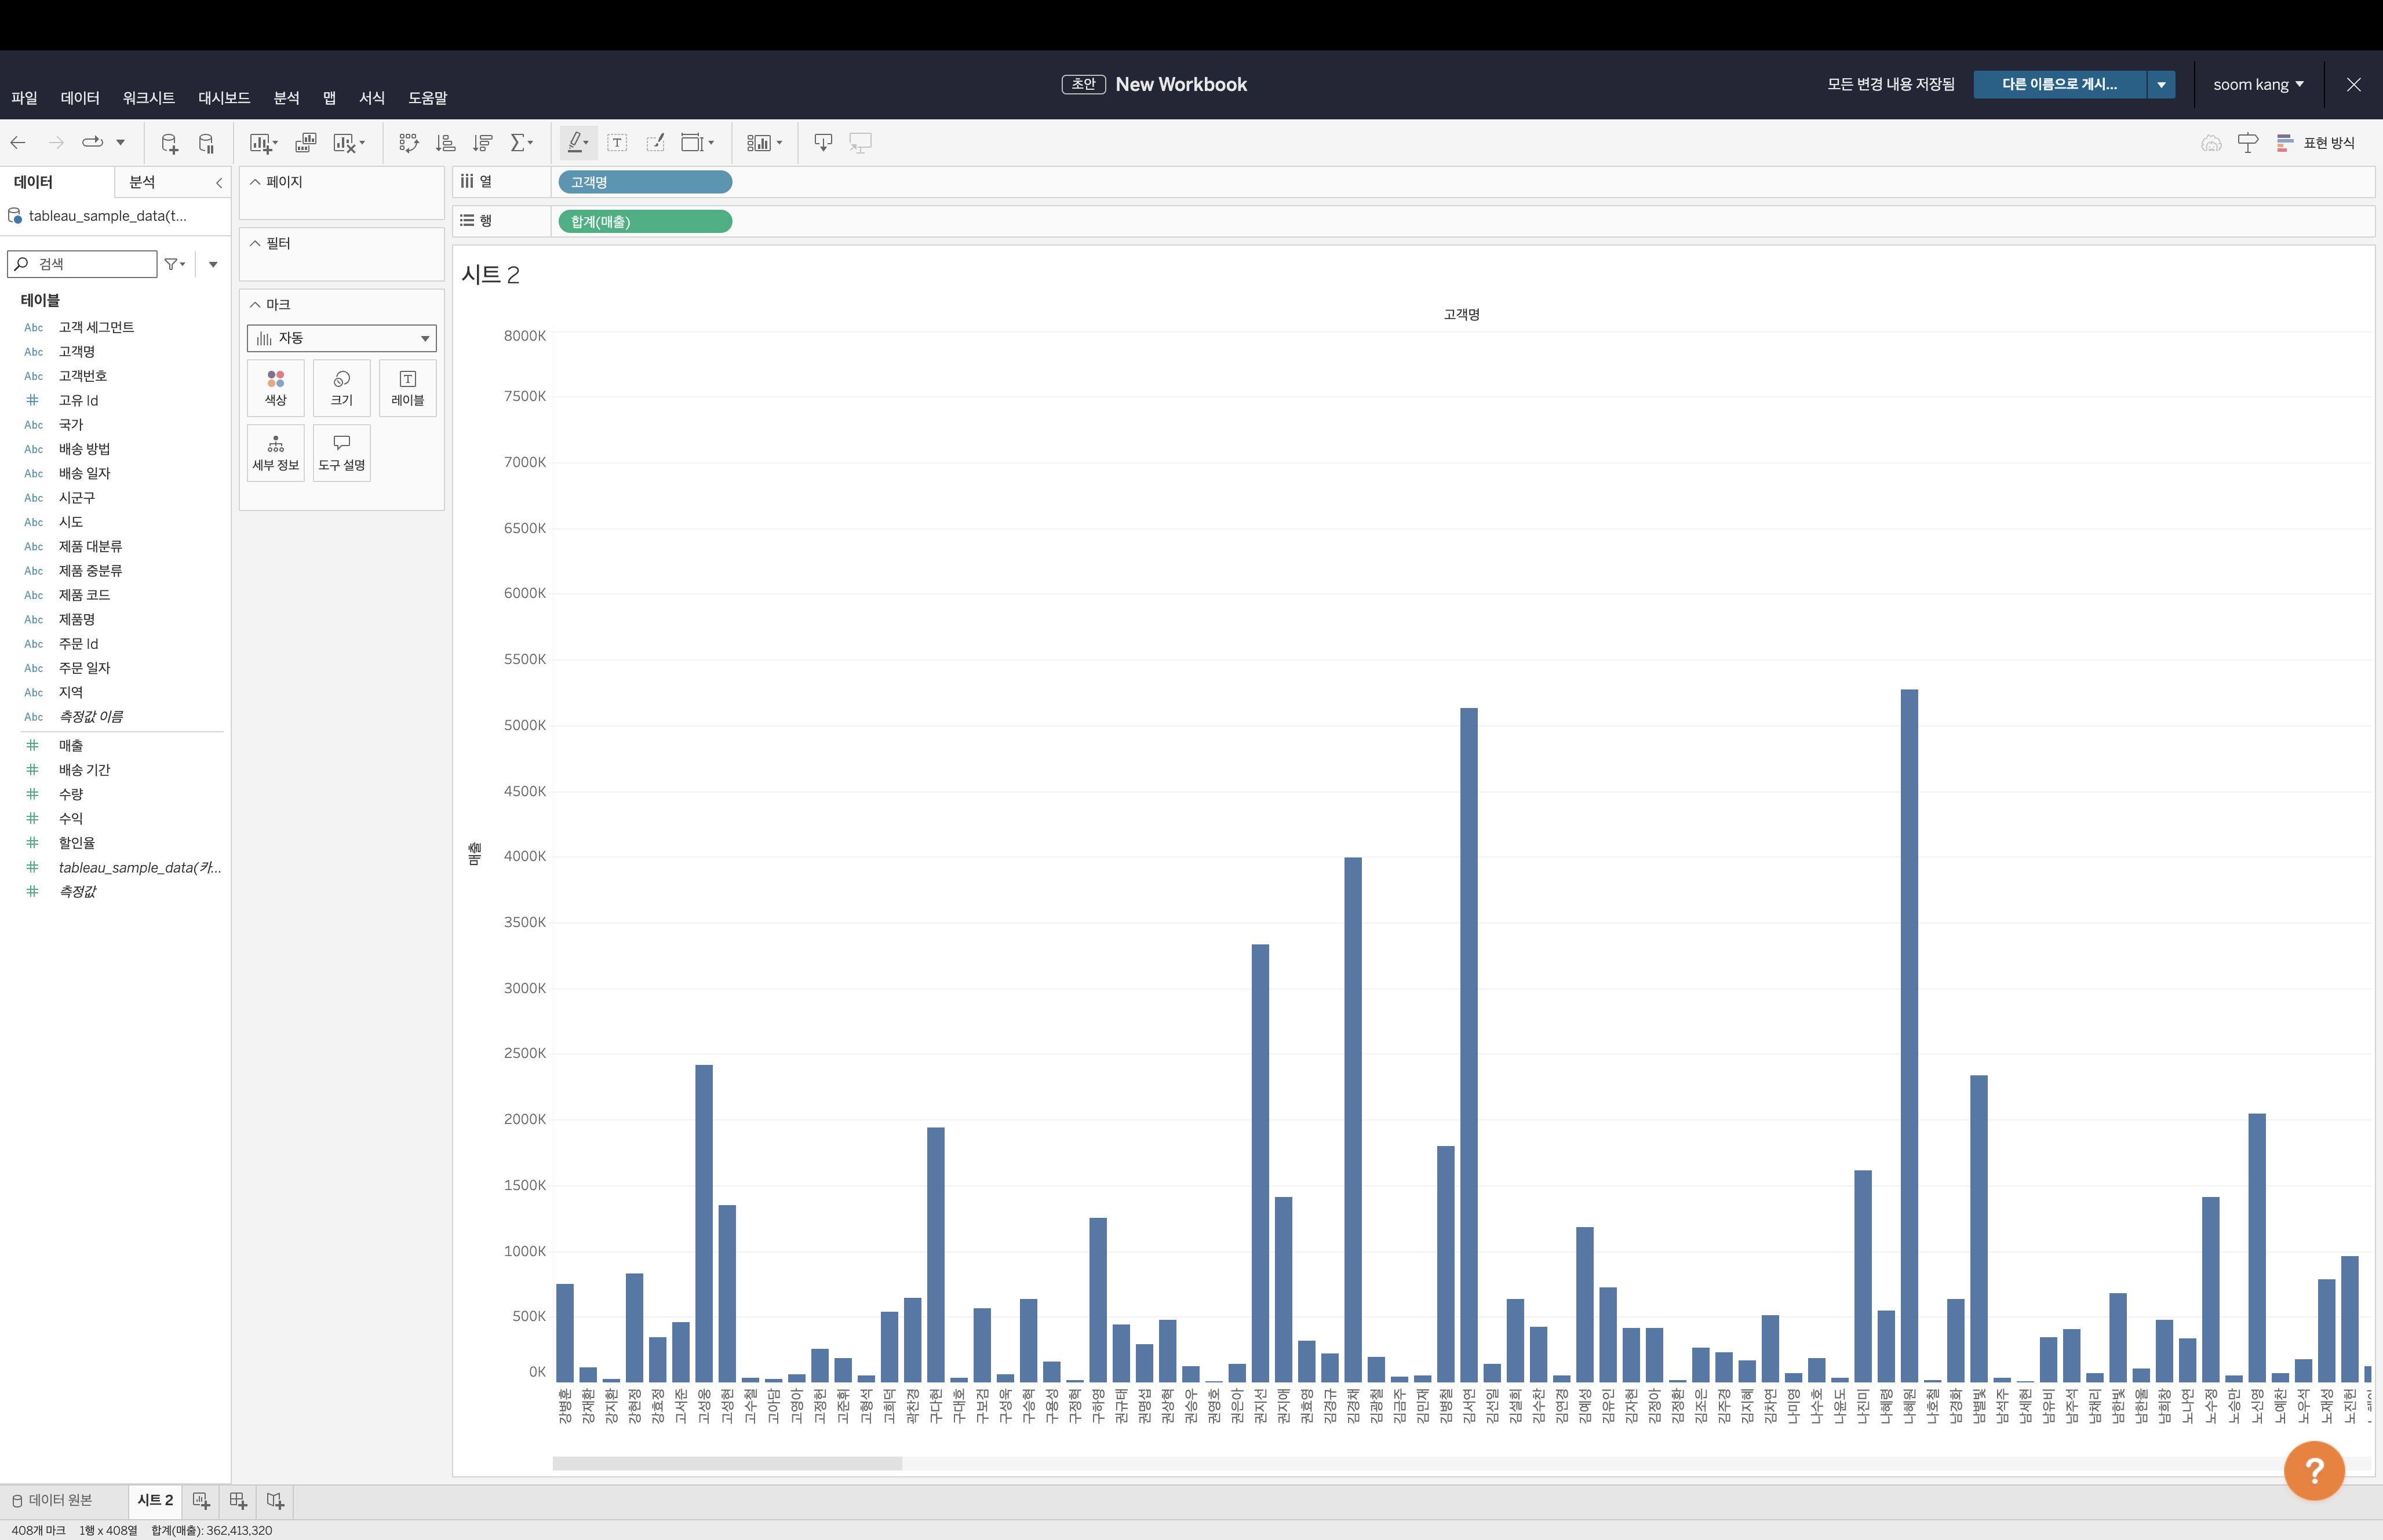2383x1540 pixels.
Task: Open the fit view dropdown arrow
Action: [711, 143]
